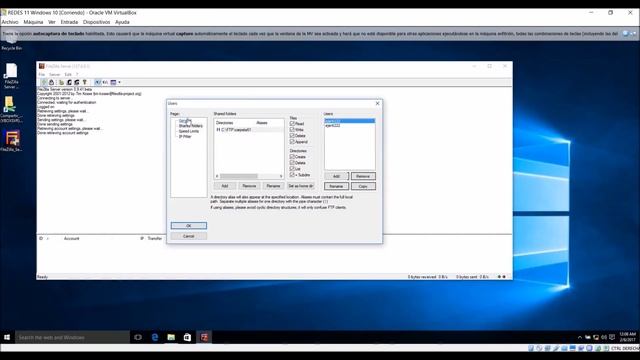Click Set as home dir button
Viewport: 640px width, 360px height.
click(301, 186)
